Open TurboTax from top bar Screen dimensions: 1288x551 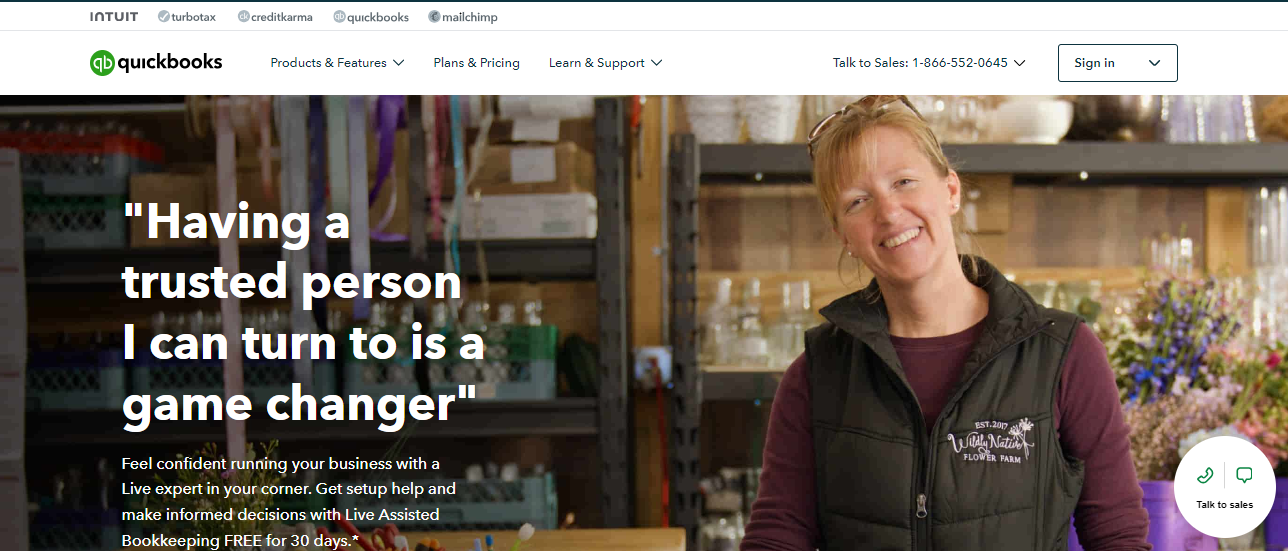pyautogui.click(x=192, y=17)
